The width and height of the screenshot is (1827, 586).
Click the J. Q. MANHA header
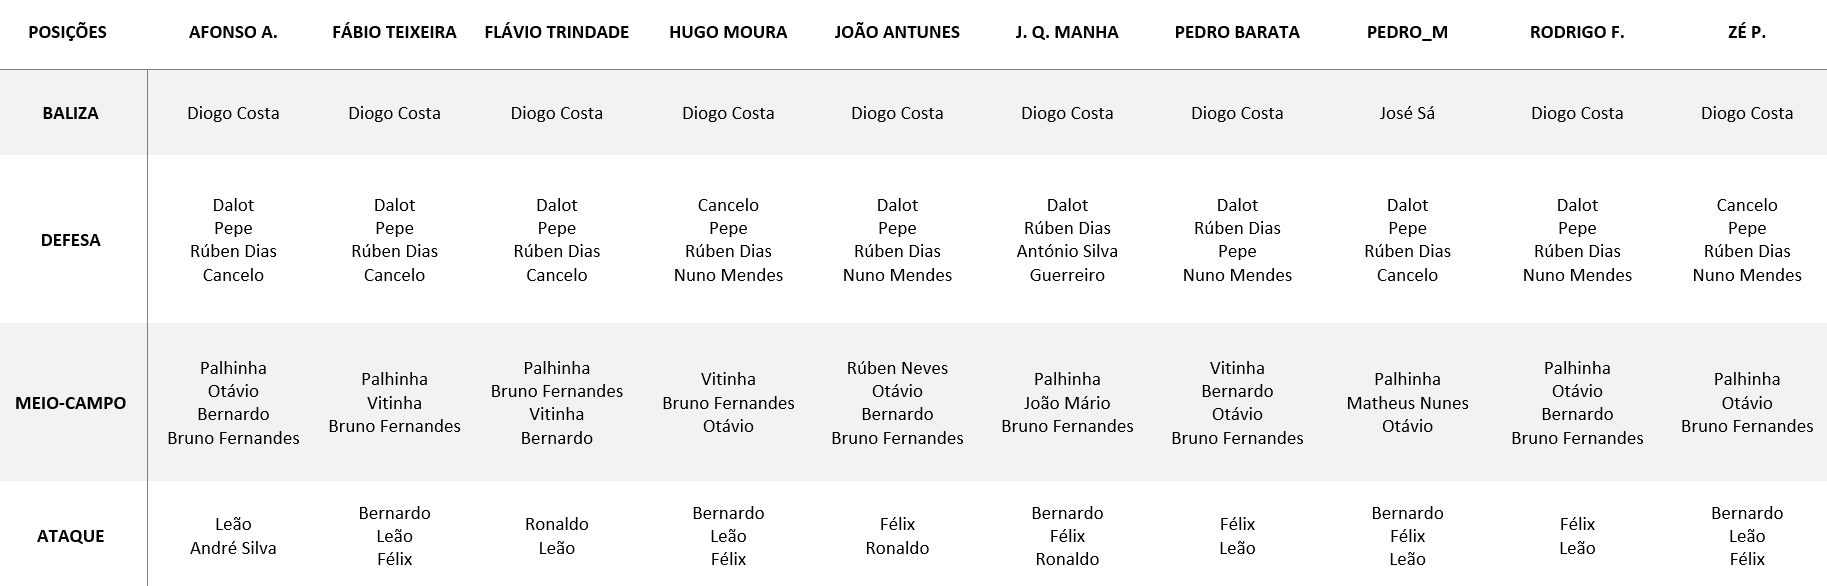pyautogui.click(x=1067, y=32)
